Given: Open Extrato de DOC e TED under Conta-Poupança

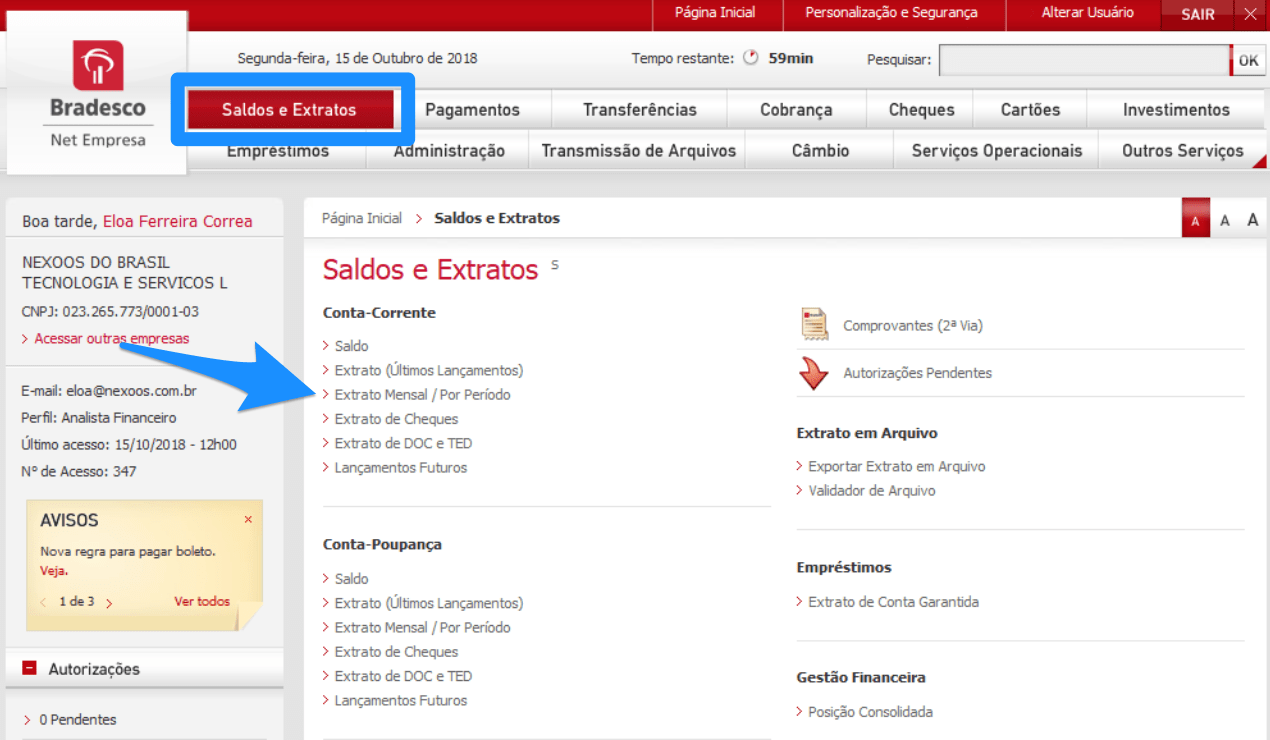Looking at the screenshot, I should (403, 676).
